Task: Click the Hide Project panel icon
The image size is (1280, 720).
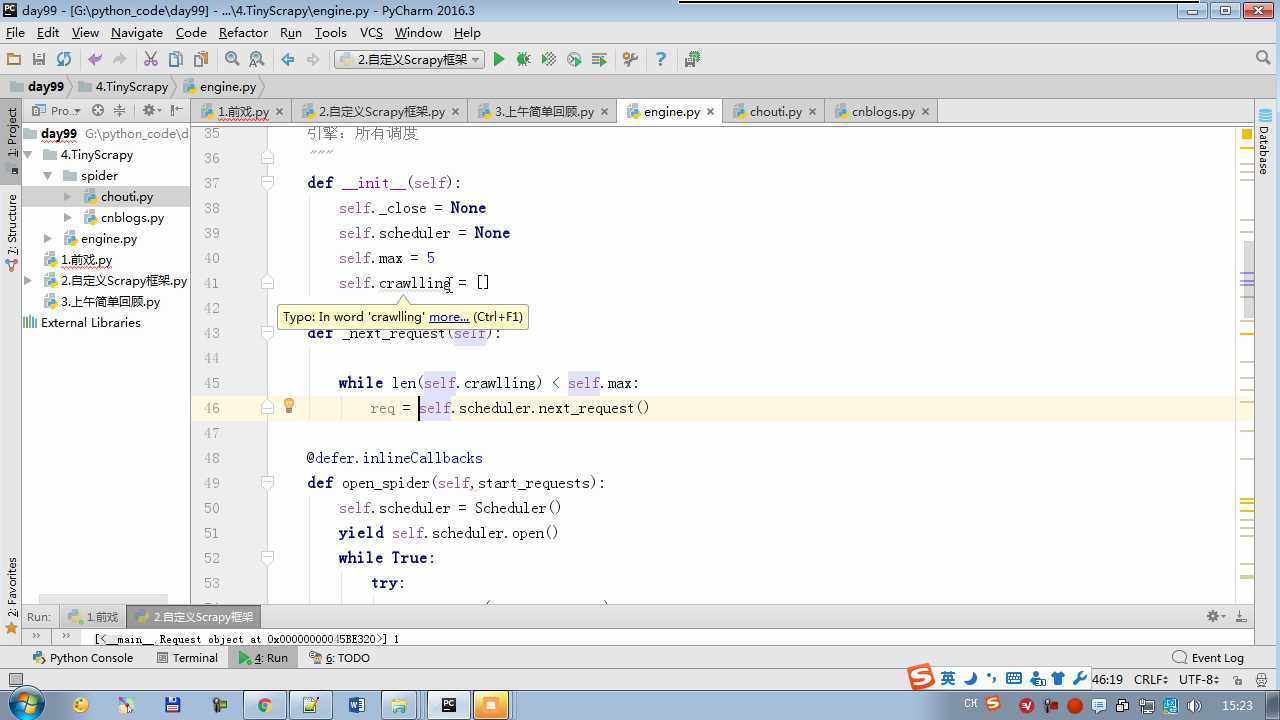Action: click(176, 111)
